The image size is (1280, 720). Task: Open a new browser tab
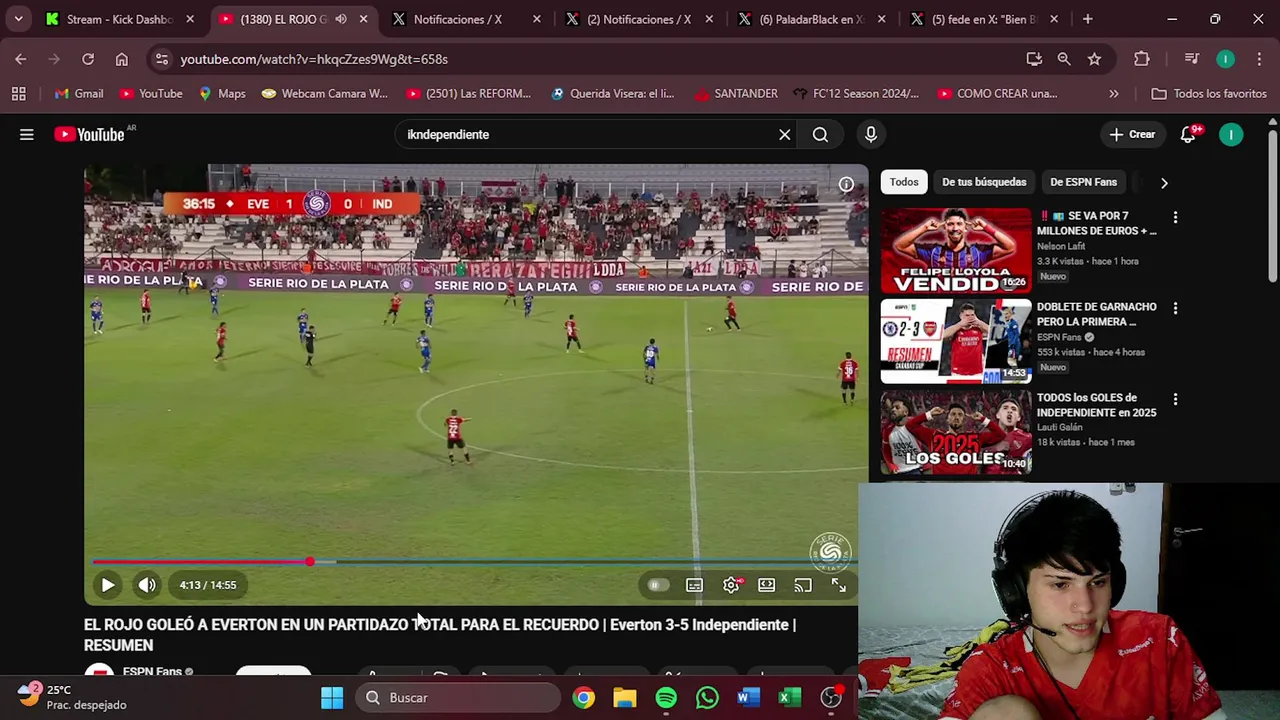[x=1087, y=19]
